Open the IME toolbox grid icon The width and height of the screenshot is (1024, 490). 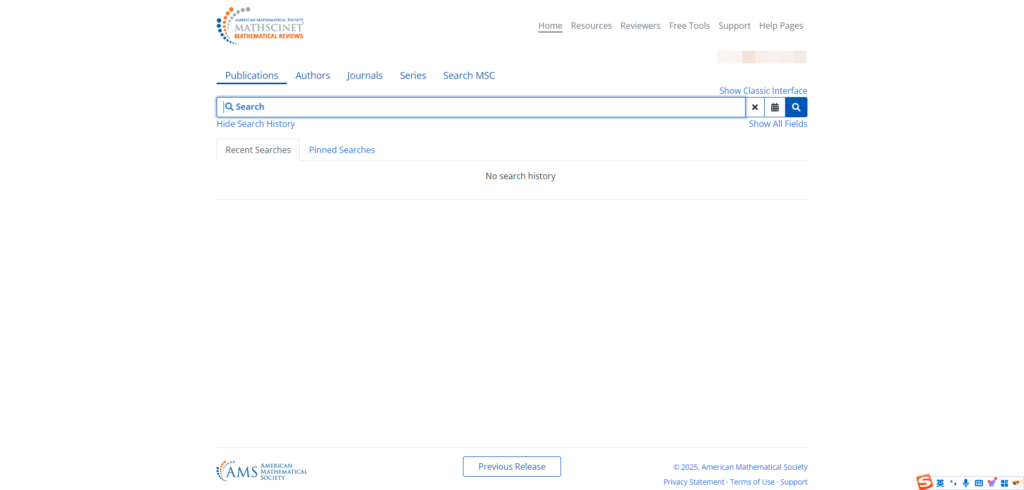pyautogui.click(x=1004, y=483)
